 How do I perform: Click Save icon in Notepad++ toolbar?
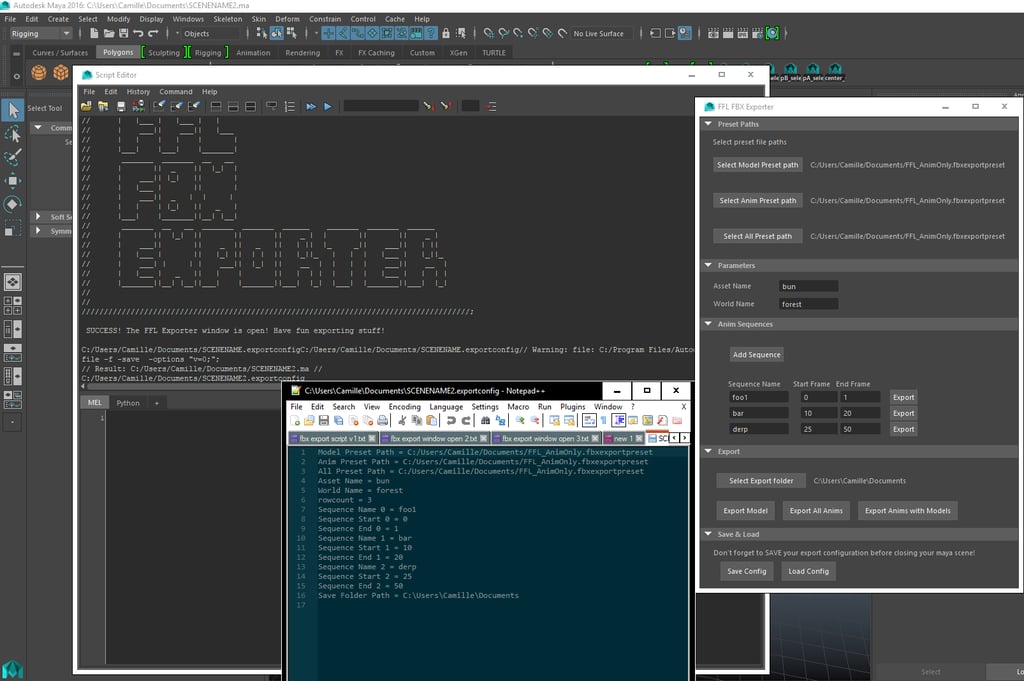[325, 421]
